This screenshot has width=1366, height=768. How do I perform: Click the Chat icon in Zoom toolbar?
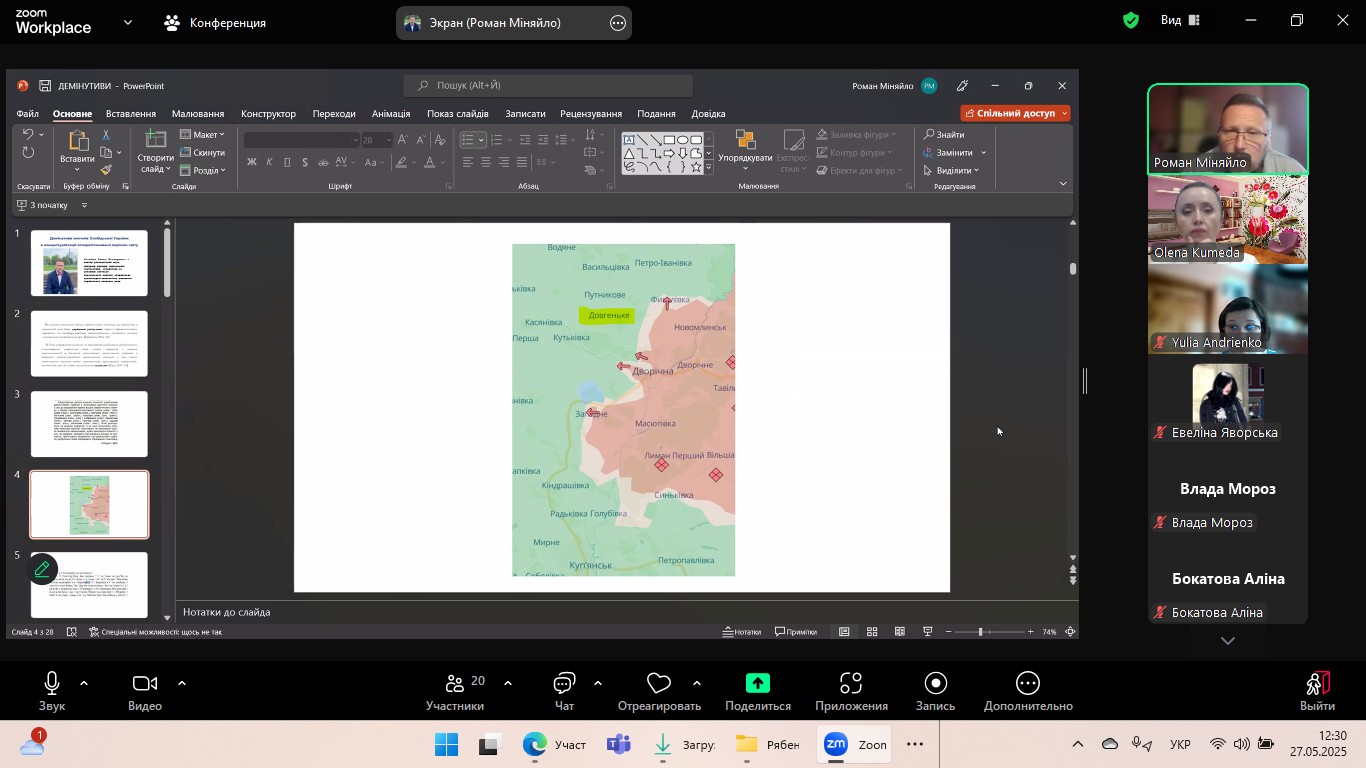coord(564,684)
